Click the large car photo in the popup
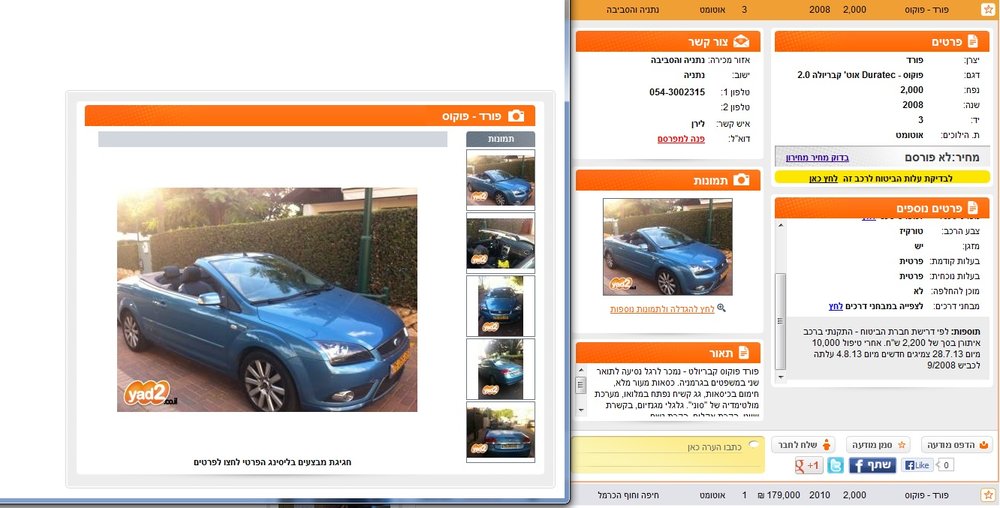The height and width of the screenshot is (508, 1000). coord(267,300)
